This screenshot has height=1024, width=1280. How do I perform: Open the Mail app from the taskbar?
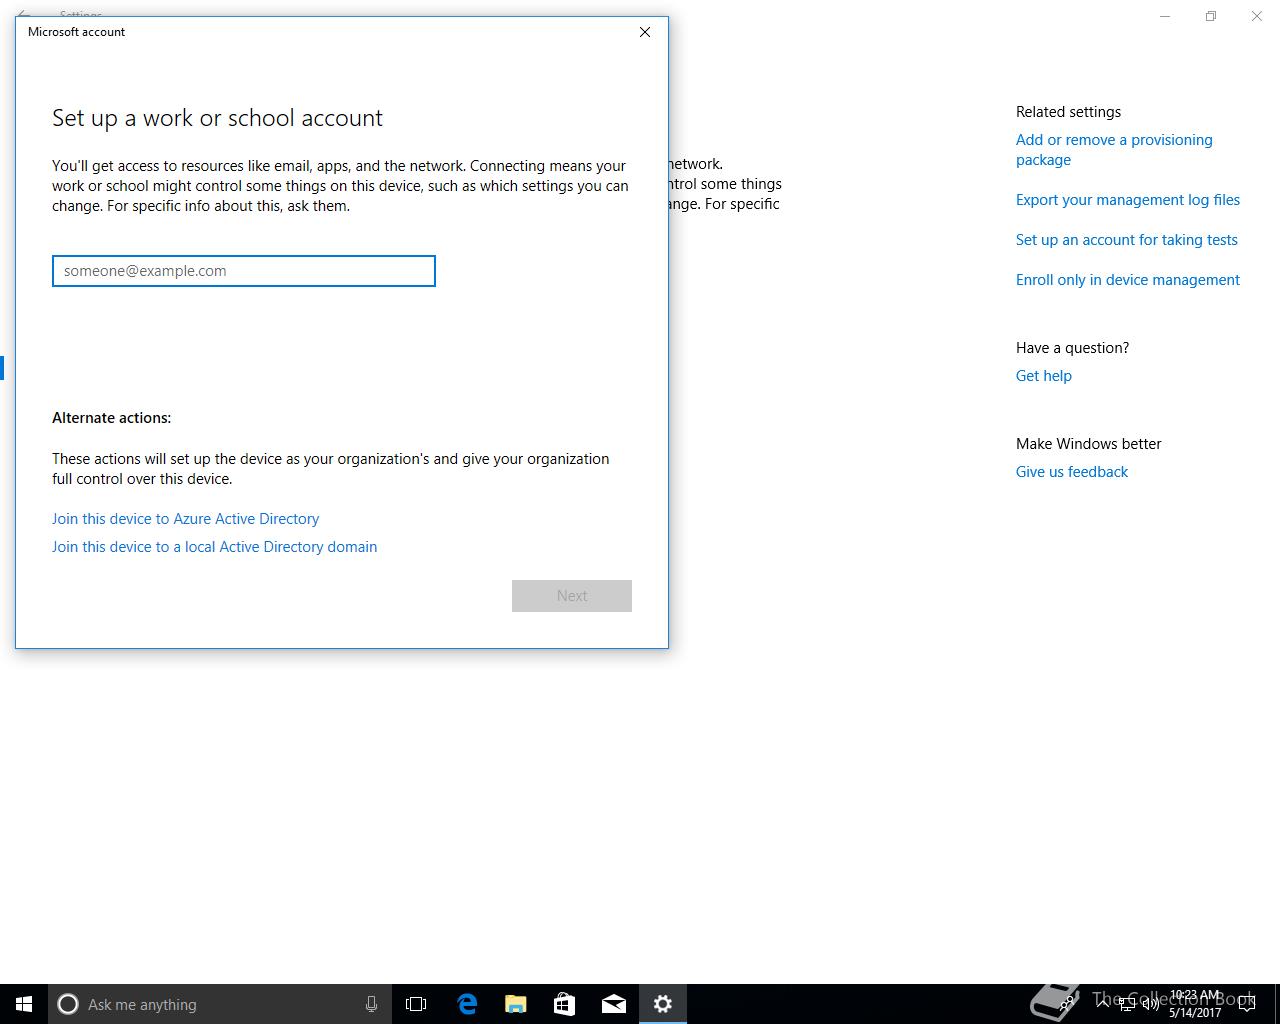coord(613,1004)
